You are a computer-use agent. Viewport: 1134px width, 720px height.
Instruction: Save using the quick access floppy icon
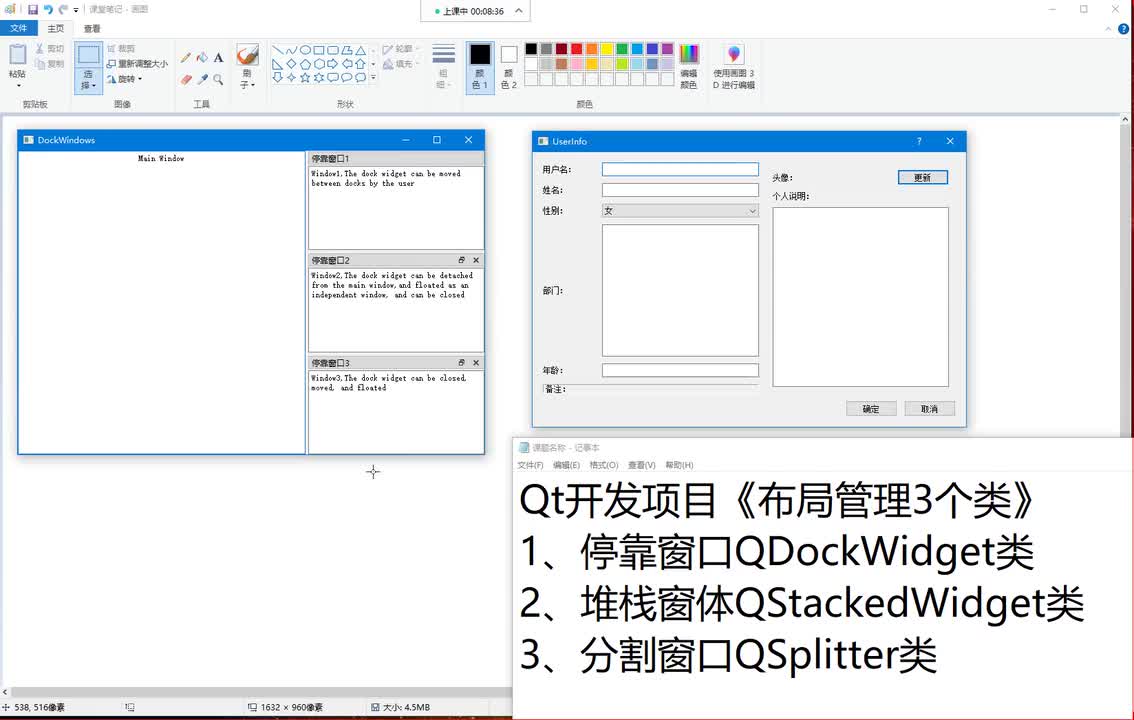point(33,9)
